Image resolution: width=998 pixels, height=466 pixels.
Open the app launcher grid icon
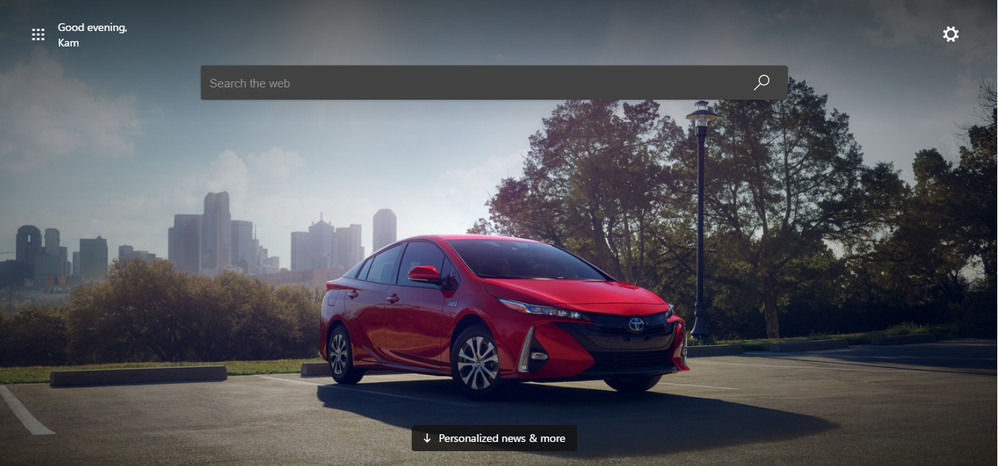pyautogui.click(x=38, y=34)
